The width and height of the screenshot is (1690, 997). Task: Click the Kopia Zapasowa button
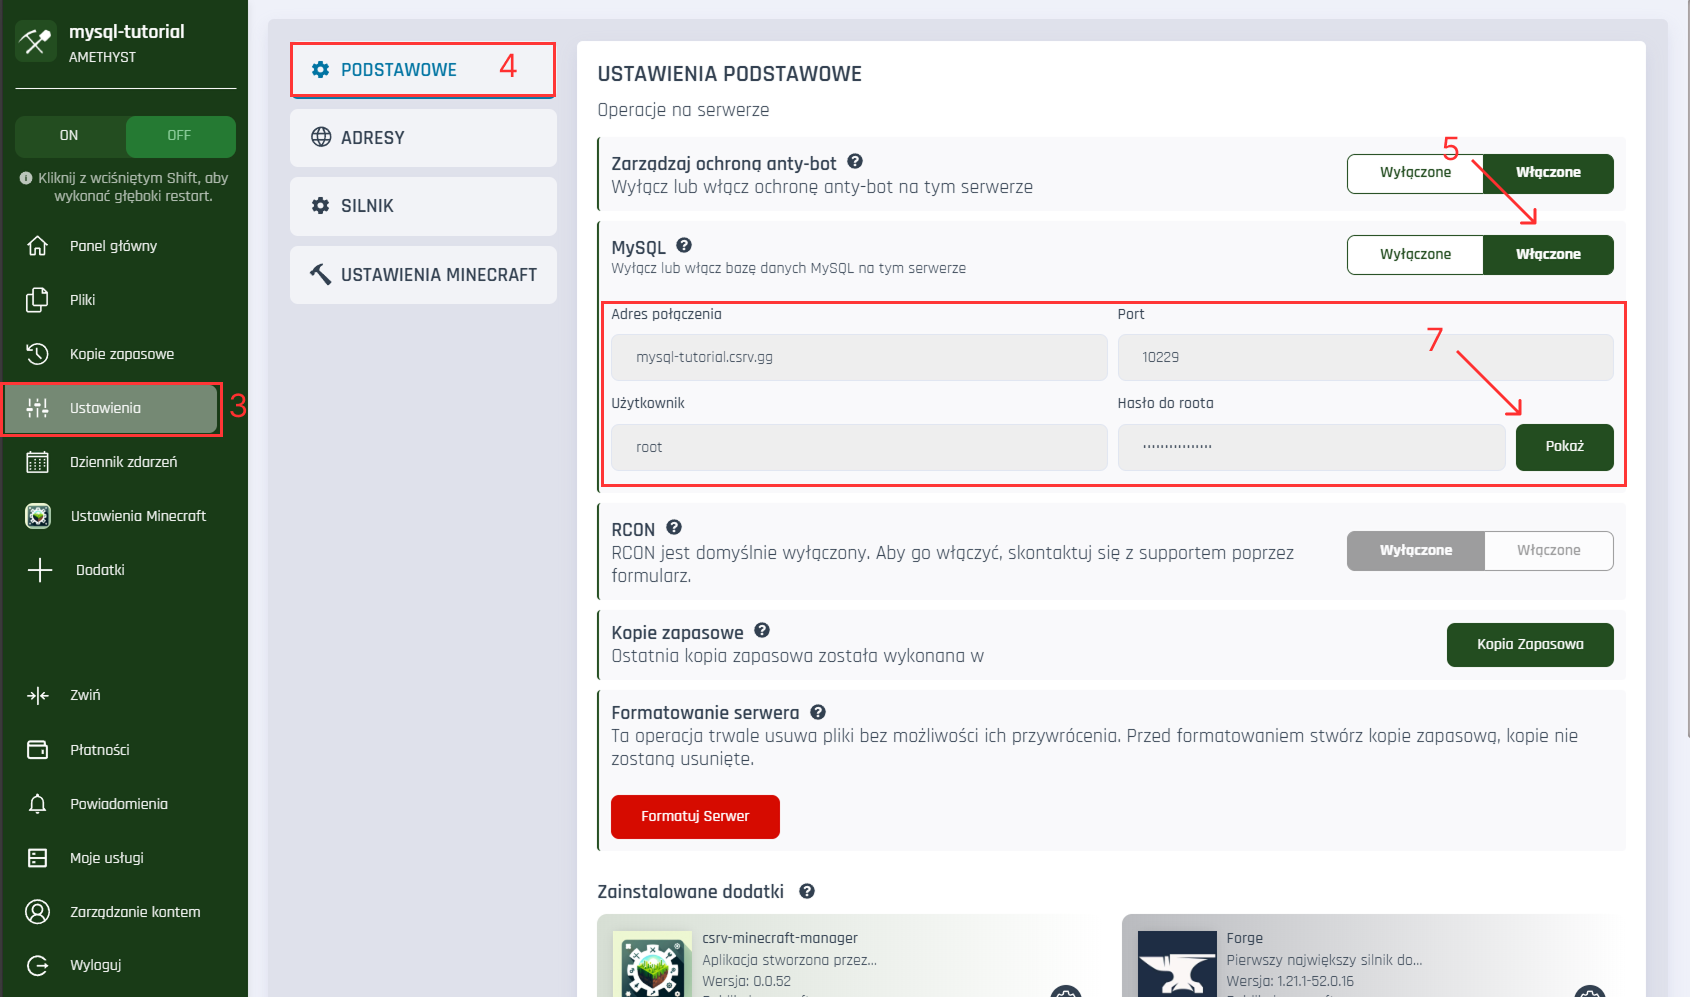(1529, 645)
